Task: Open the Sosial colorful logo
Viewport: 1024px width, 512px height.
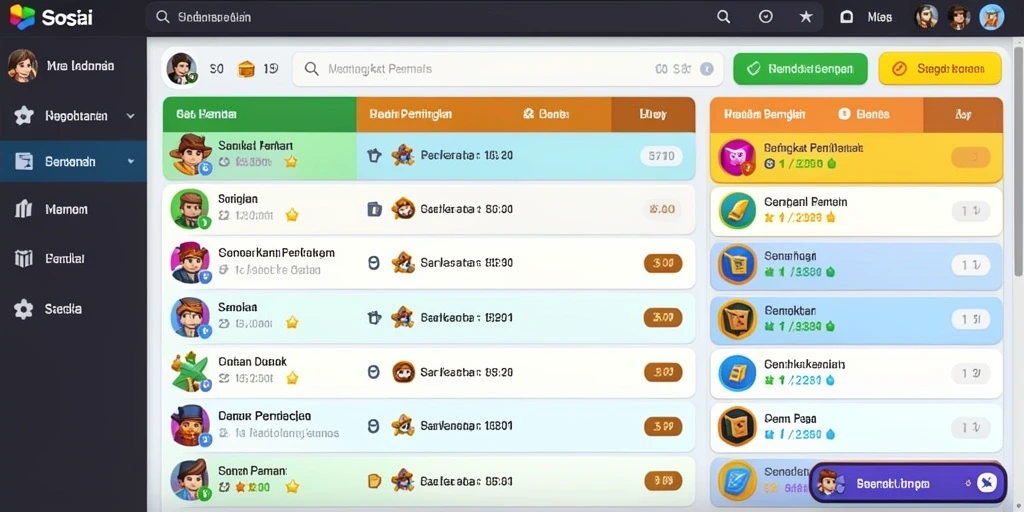Action: pos(22,17)
